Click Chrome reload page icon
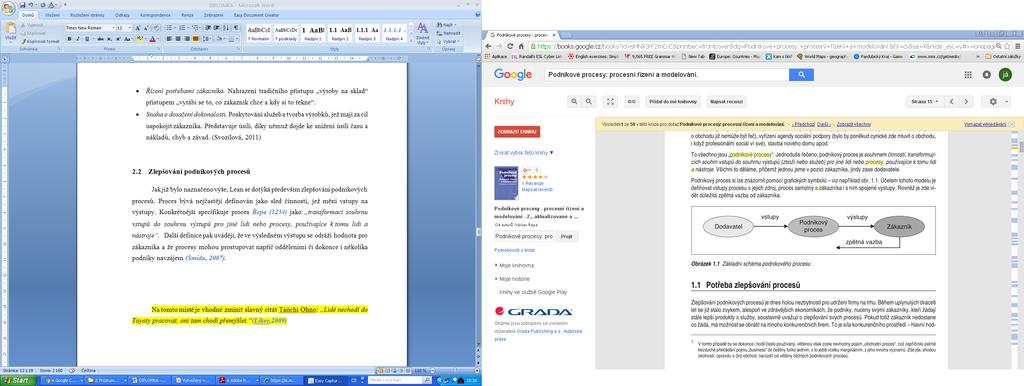 pyautogui.click(x=510, y=46)
